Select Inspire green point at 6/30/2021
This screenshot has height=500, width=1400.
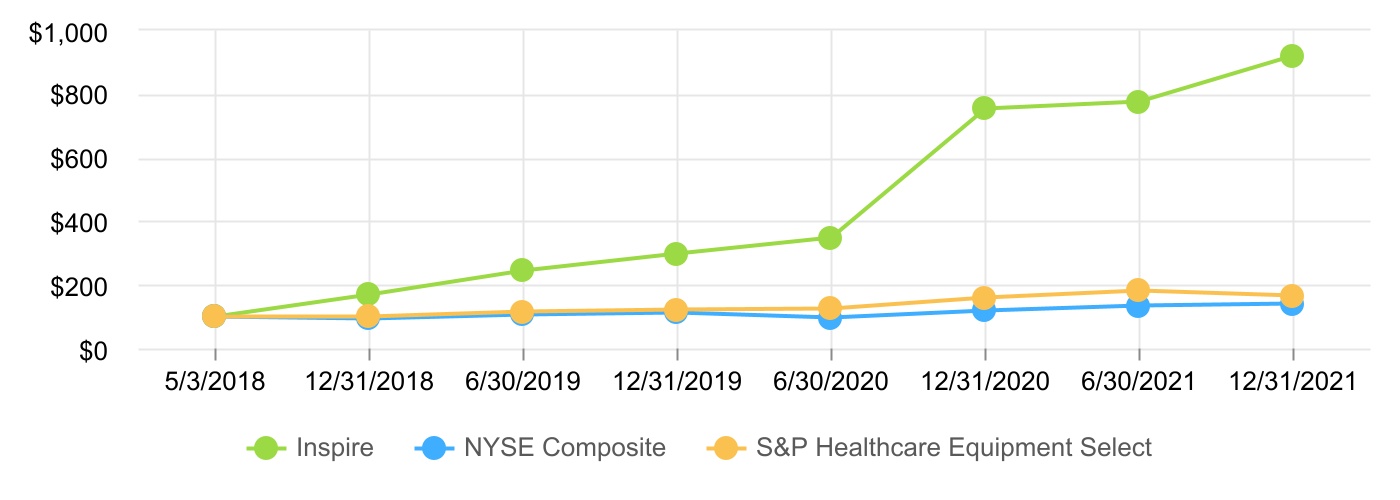point(1138,102)
